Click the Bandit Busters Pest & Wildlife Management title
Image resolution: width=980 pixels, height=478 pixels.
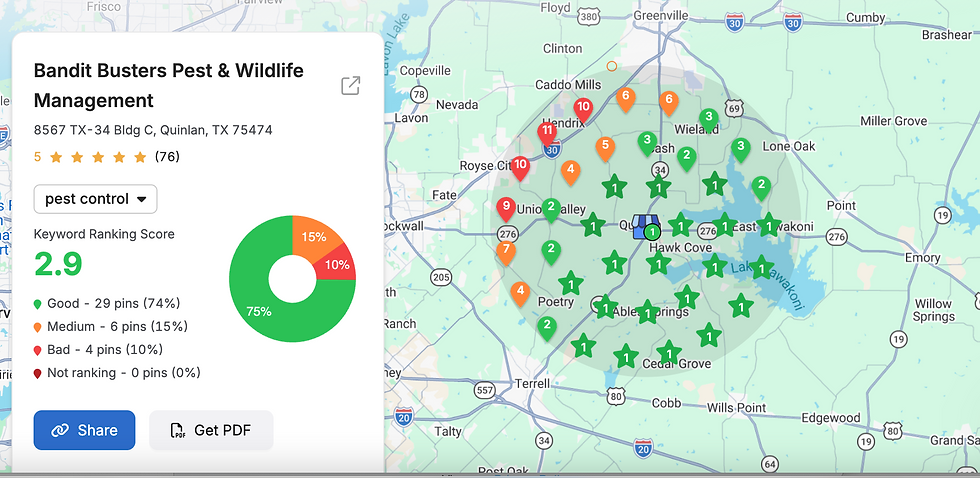(x=169, y=86)
